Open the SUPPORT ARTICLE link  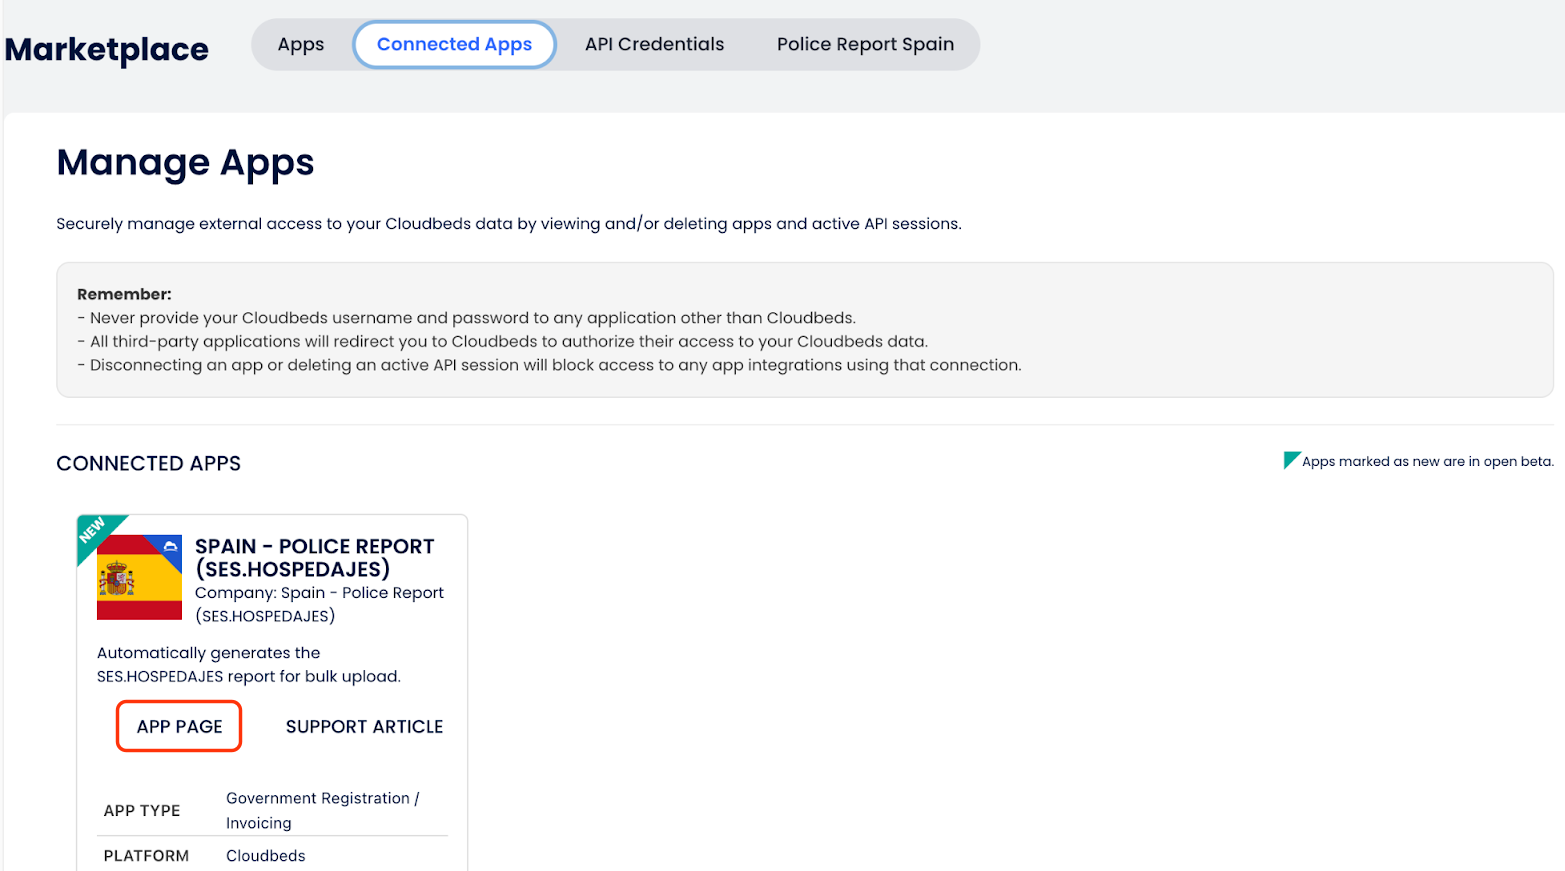tap(364, 727)
